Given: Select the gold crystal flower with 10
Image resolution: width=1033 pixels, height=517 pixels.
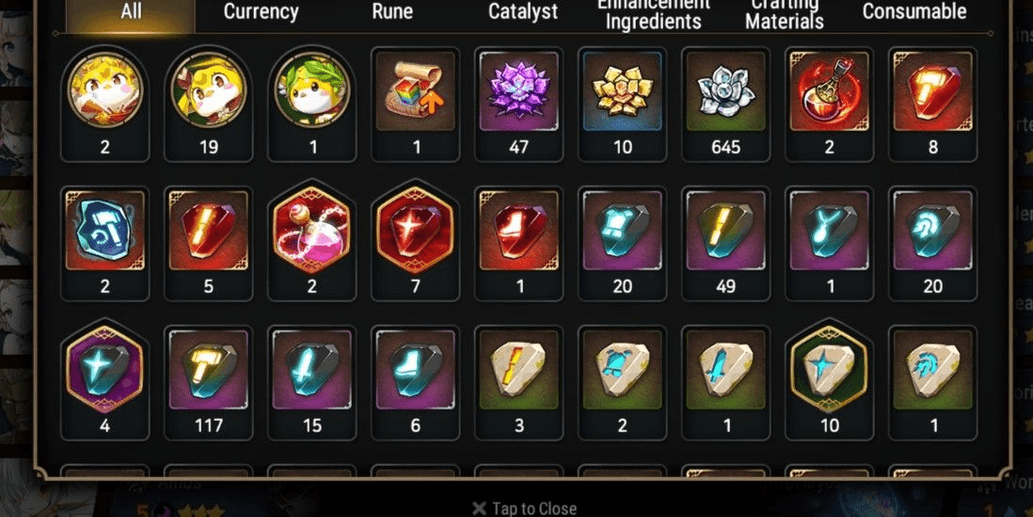Looking at the screenshot, I should (622, 104).
